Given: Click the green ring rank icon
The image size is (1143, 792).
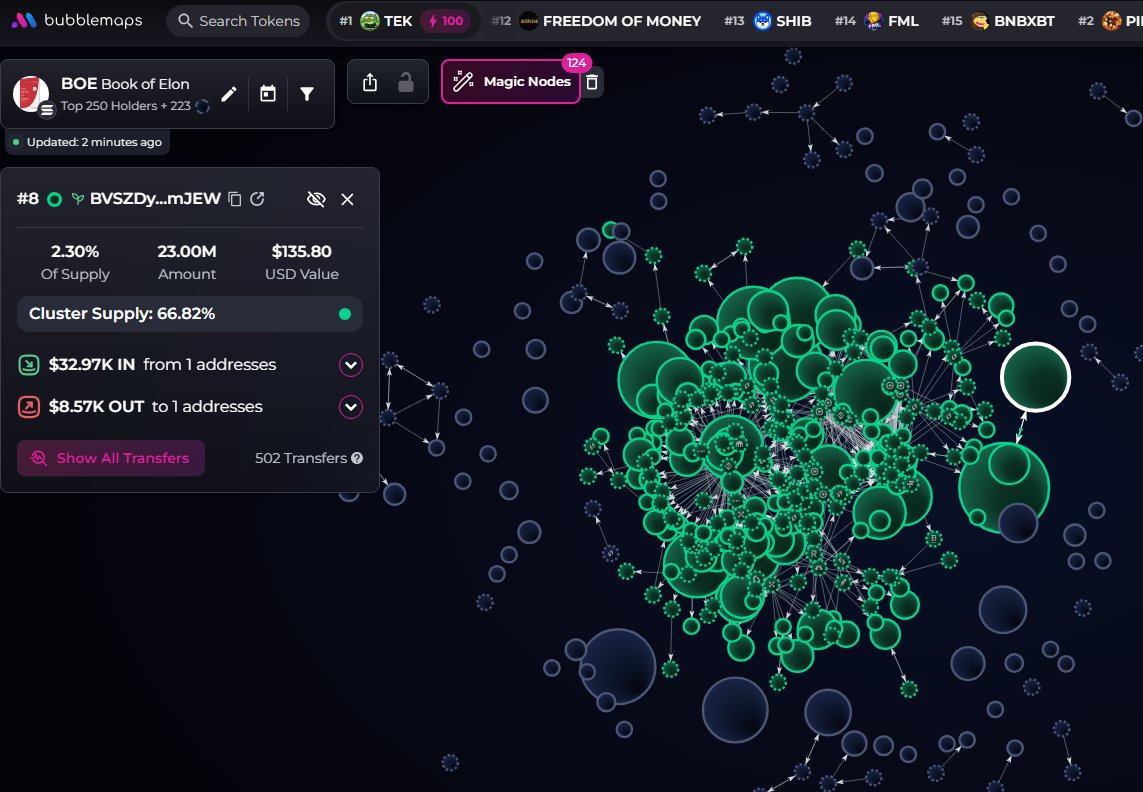Looking at the screenshot, I should click(x=55, y=199).
